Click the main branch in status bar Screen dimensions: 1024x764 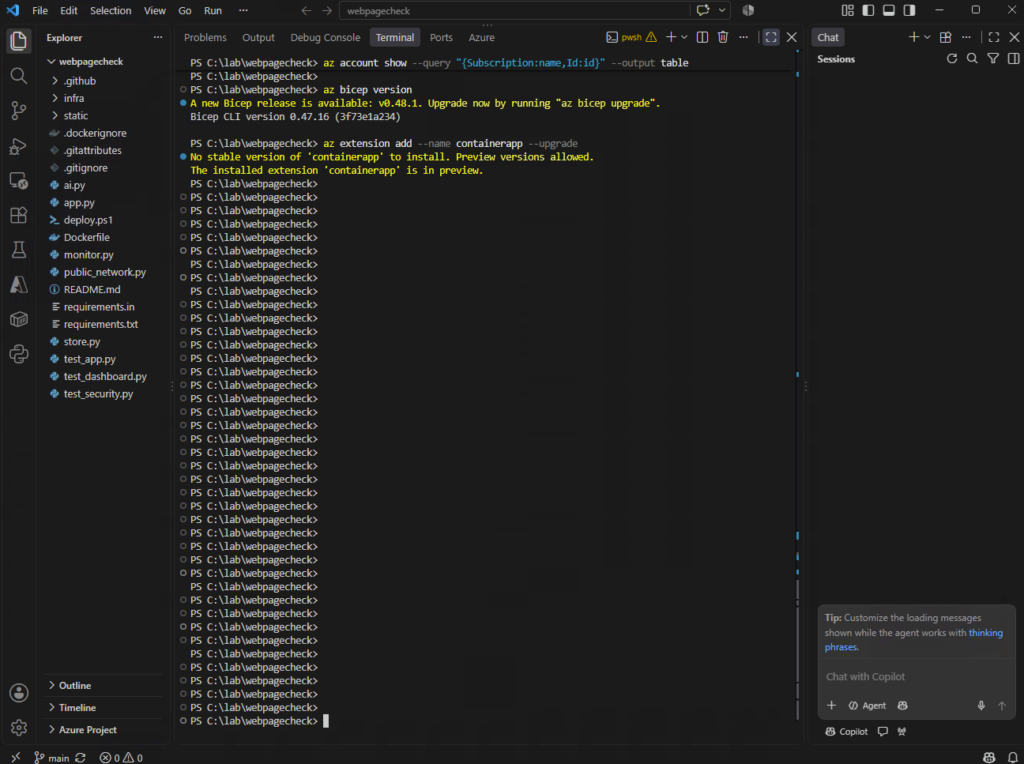pyautogui.click(x=52, y=757)
